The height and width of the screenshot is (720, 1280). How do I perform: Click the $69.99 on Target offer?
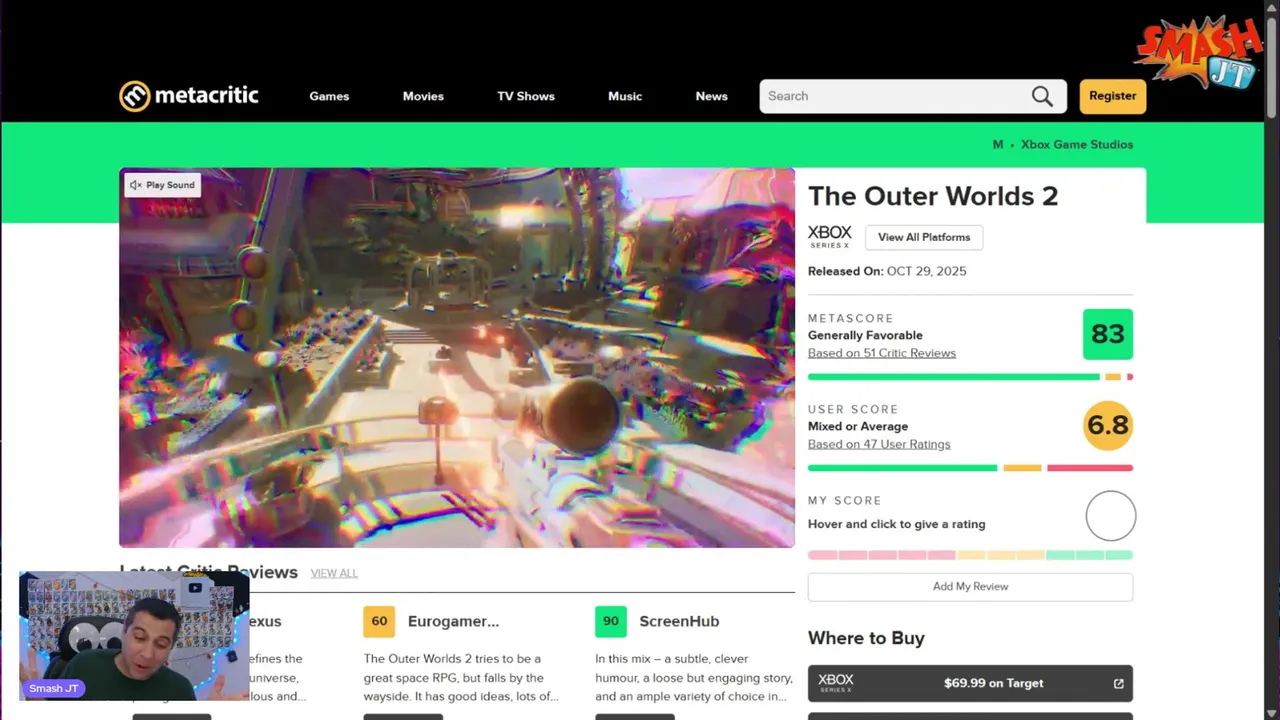click(x=970, y=684)
